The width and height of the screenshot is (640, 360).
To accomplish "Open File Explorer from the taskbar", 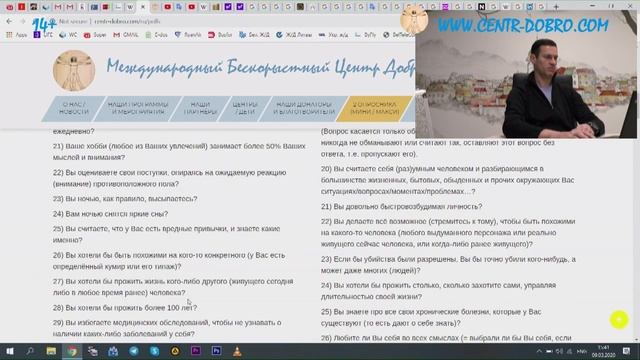I will [51, 351].
